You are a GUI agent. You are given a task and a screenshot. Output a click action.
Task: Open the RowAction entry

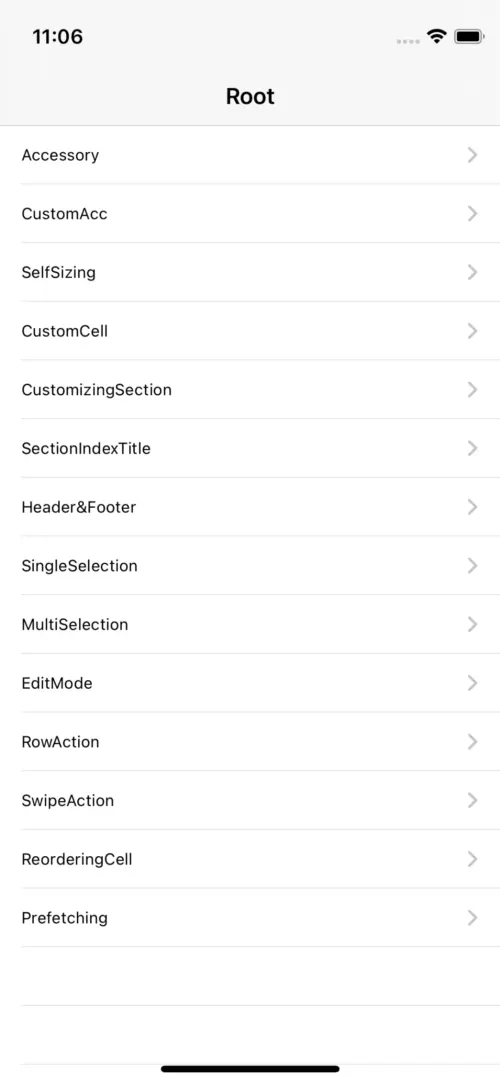[x=250, y=742]
